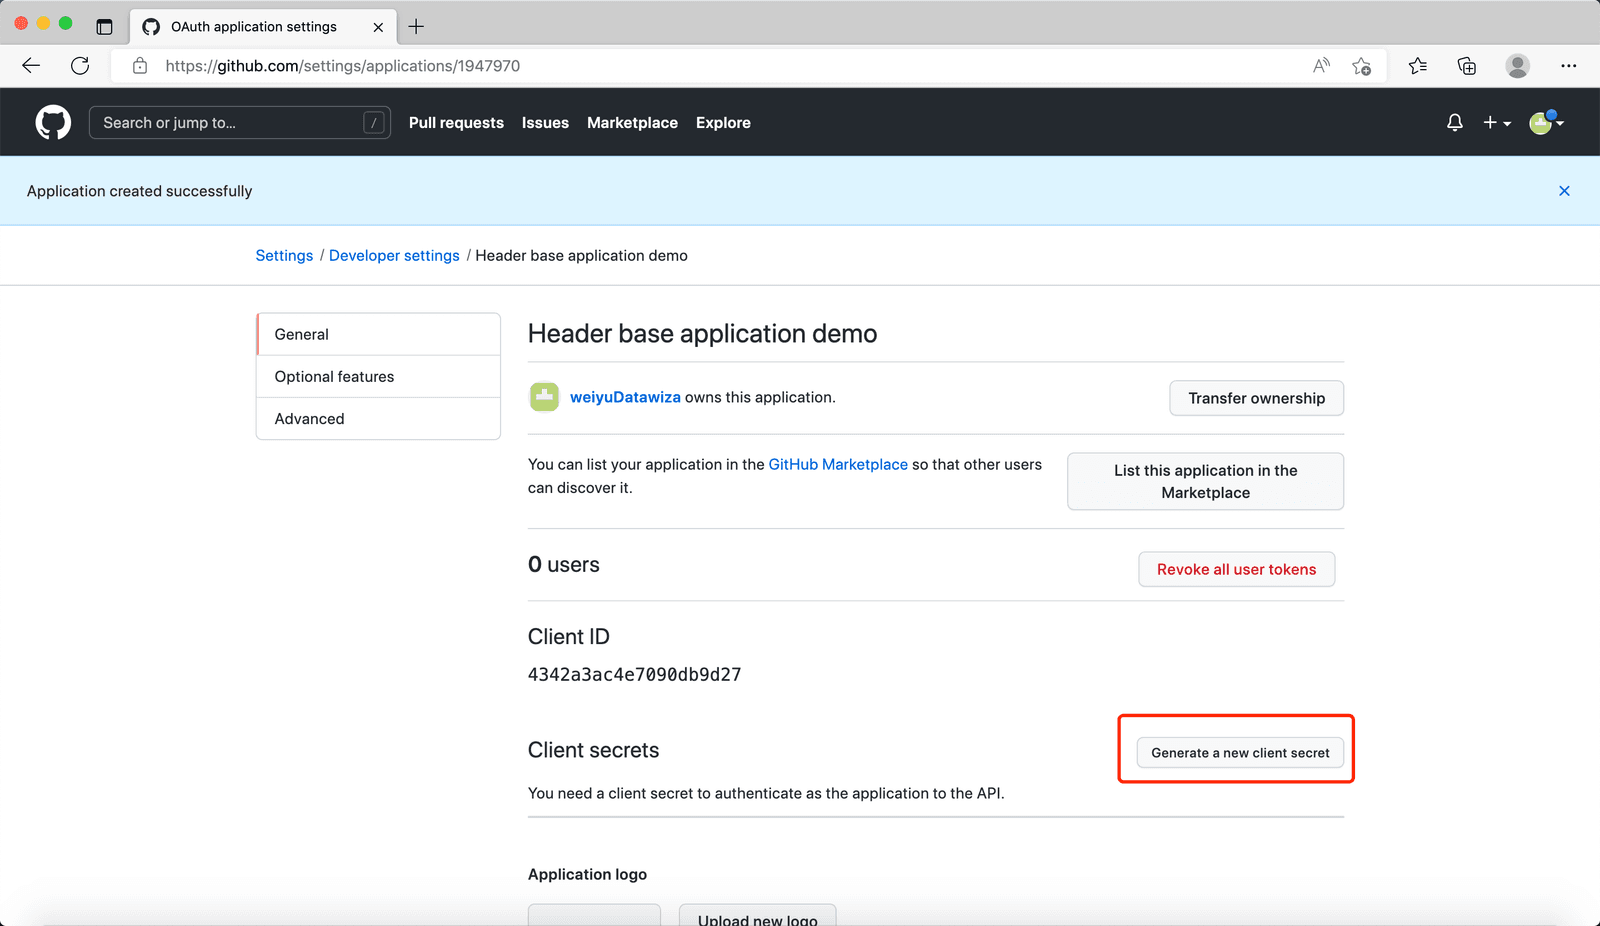
Task: Select Optional features in sidebar
Action: coord(378,376)
